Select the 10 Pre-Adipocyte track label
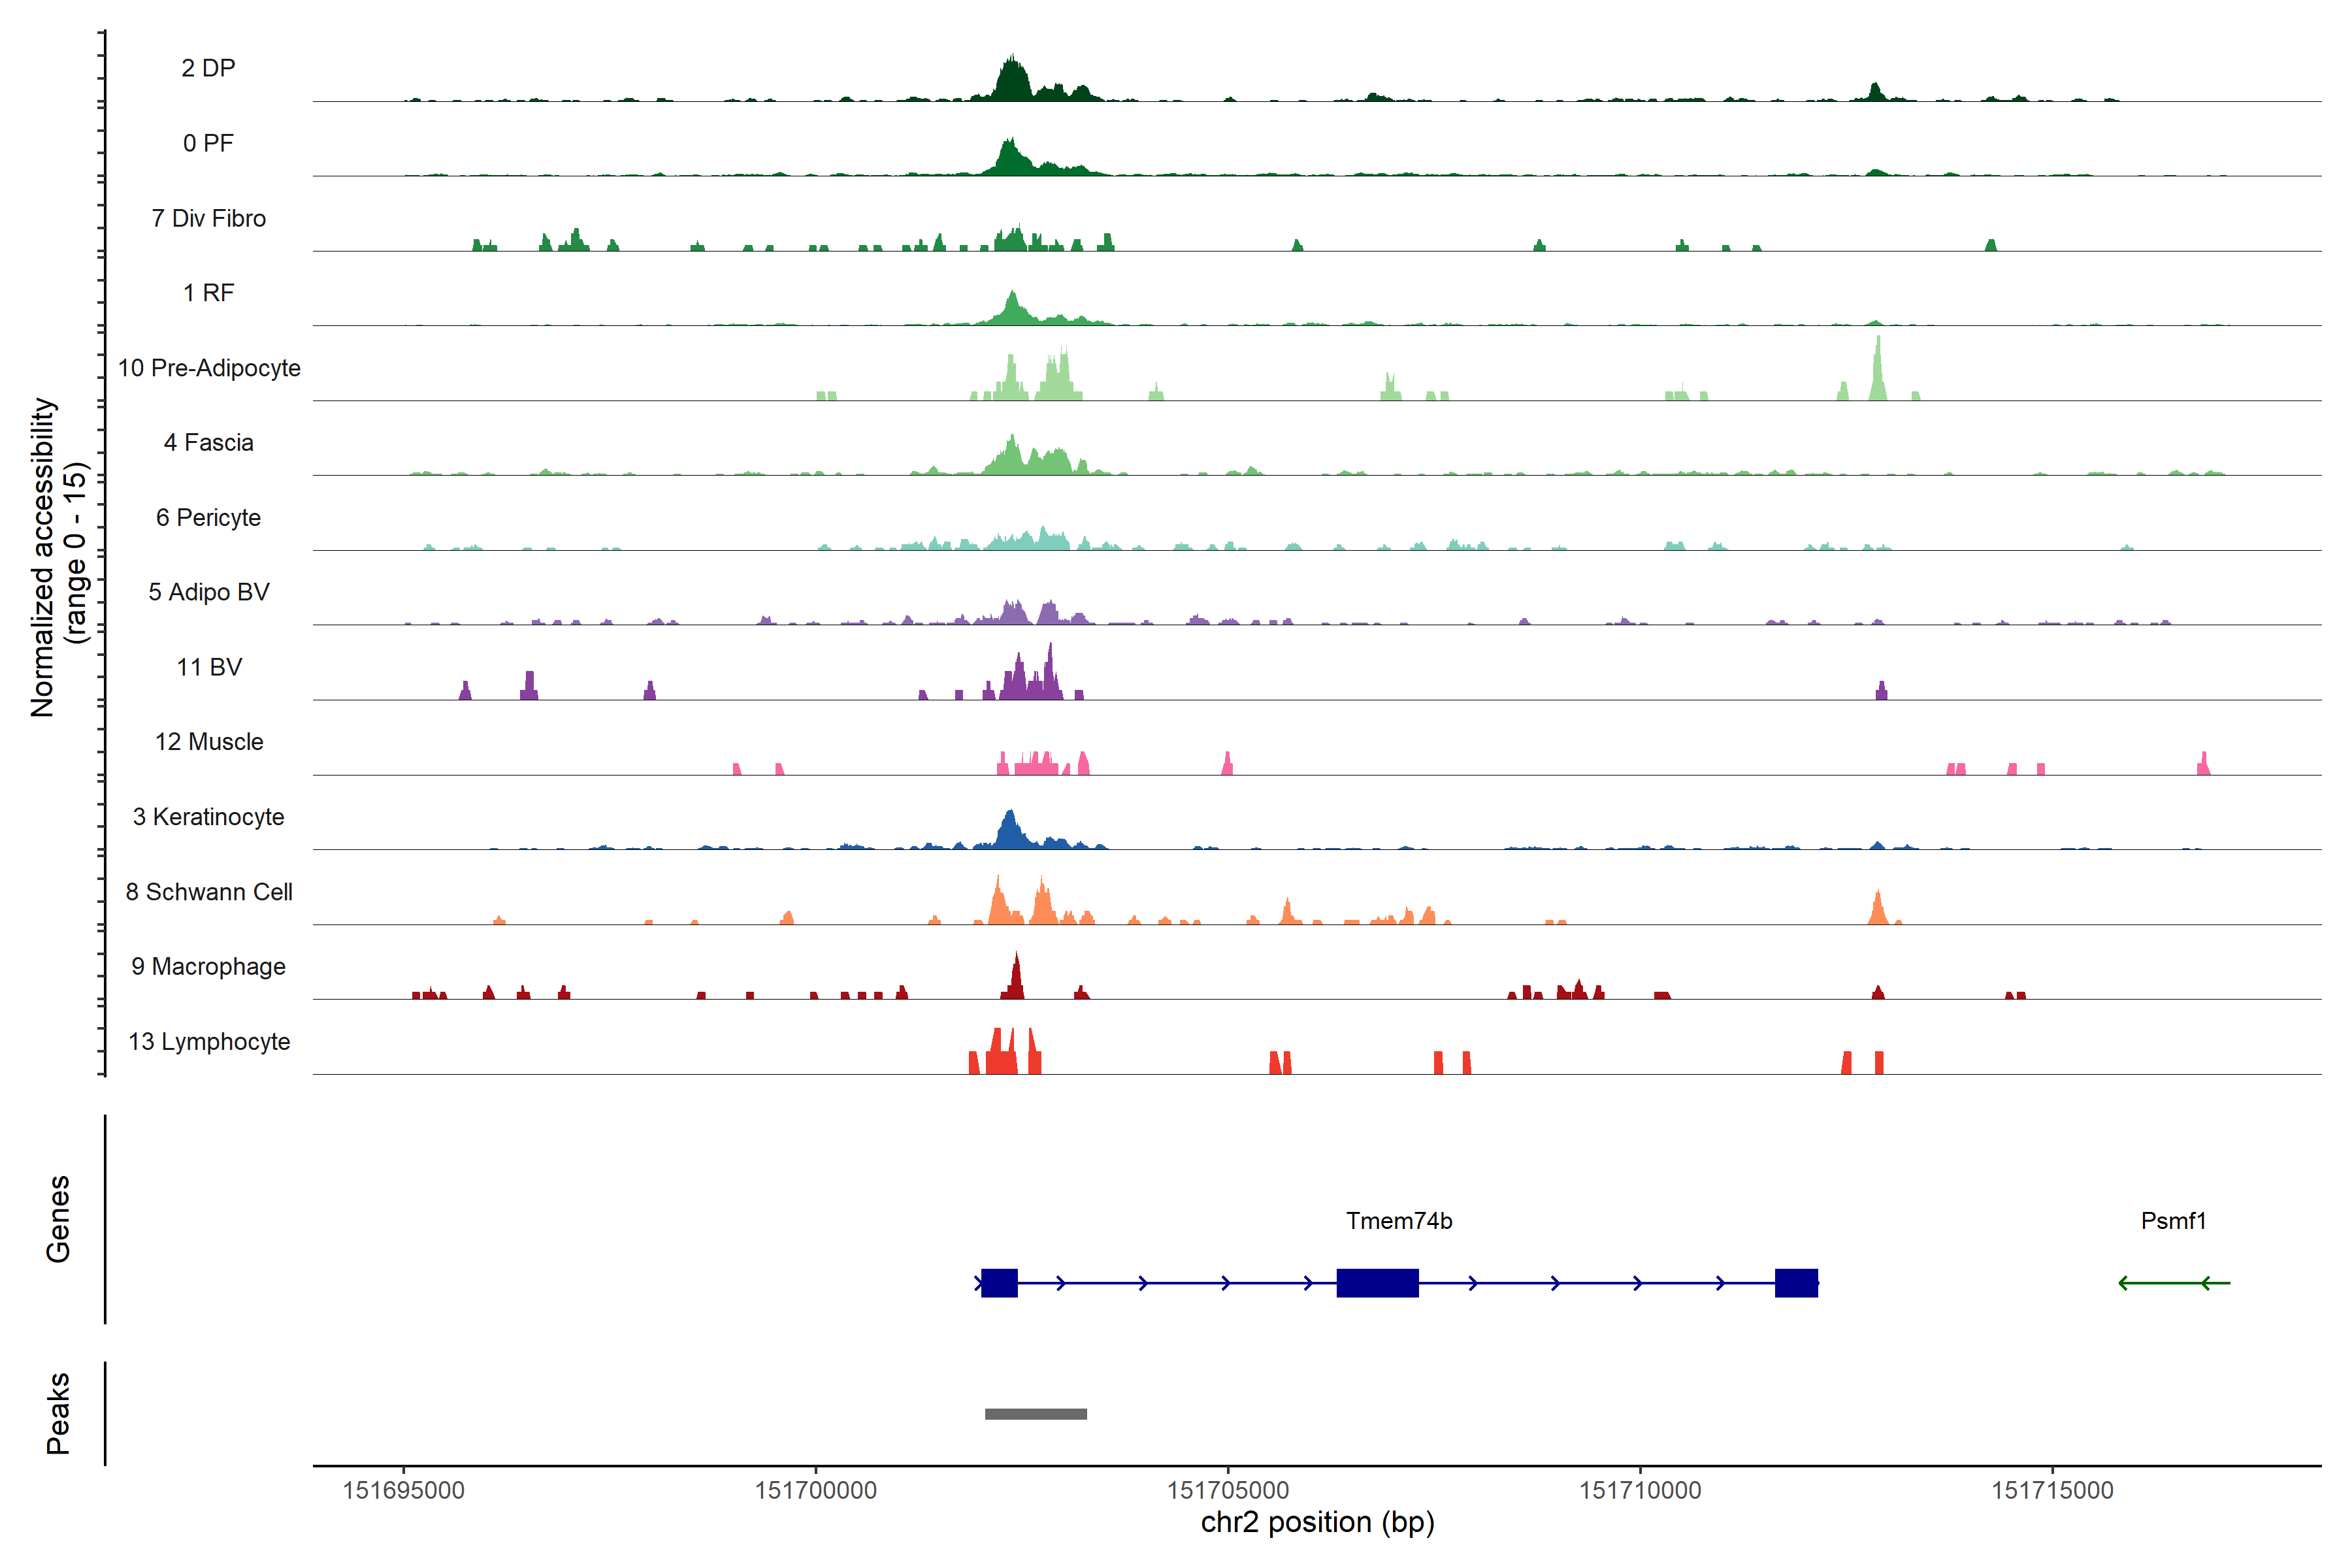This screenshot has height=1568, width=2352. coord(209,368)
